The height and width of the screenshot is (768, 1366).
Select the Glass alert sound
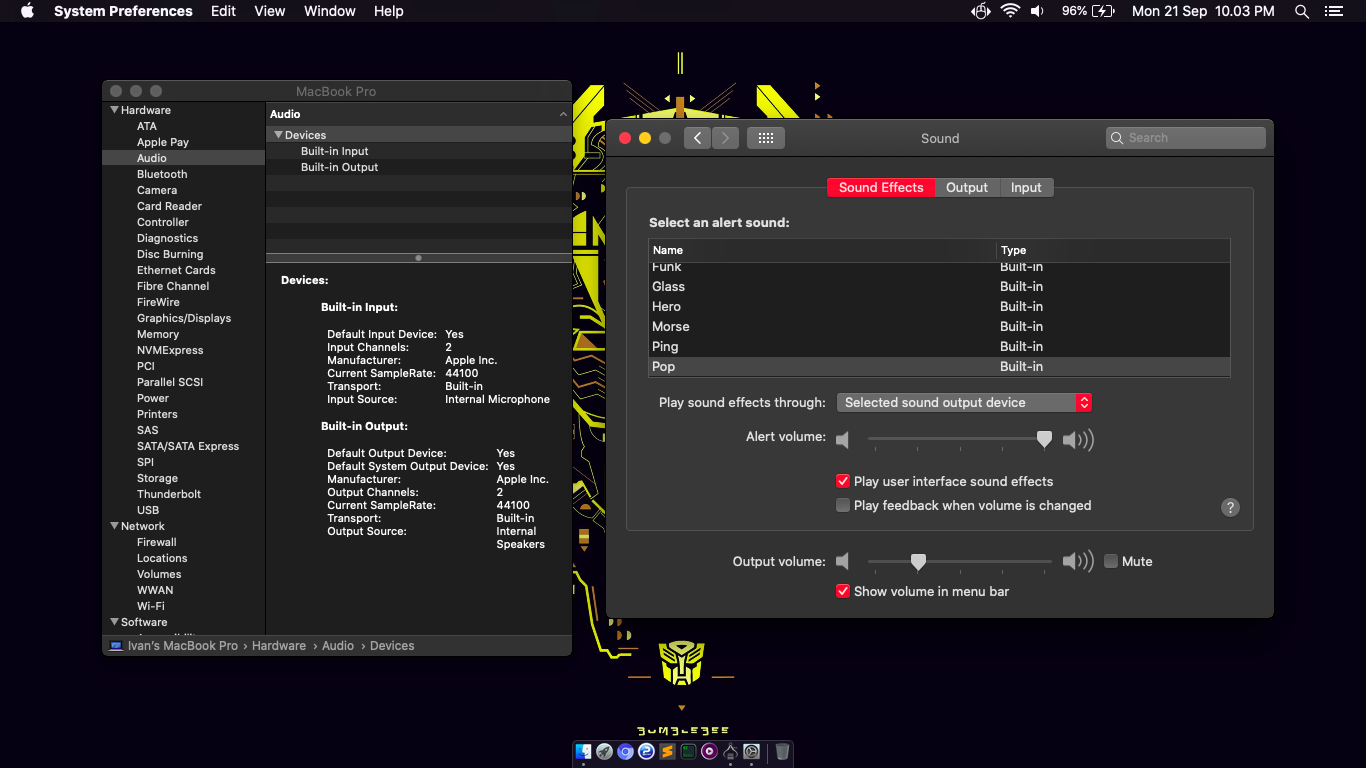pyautogui.click(x=939, y=286)
